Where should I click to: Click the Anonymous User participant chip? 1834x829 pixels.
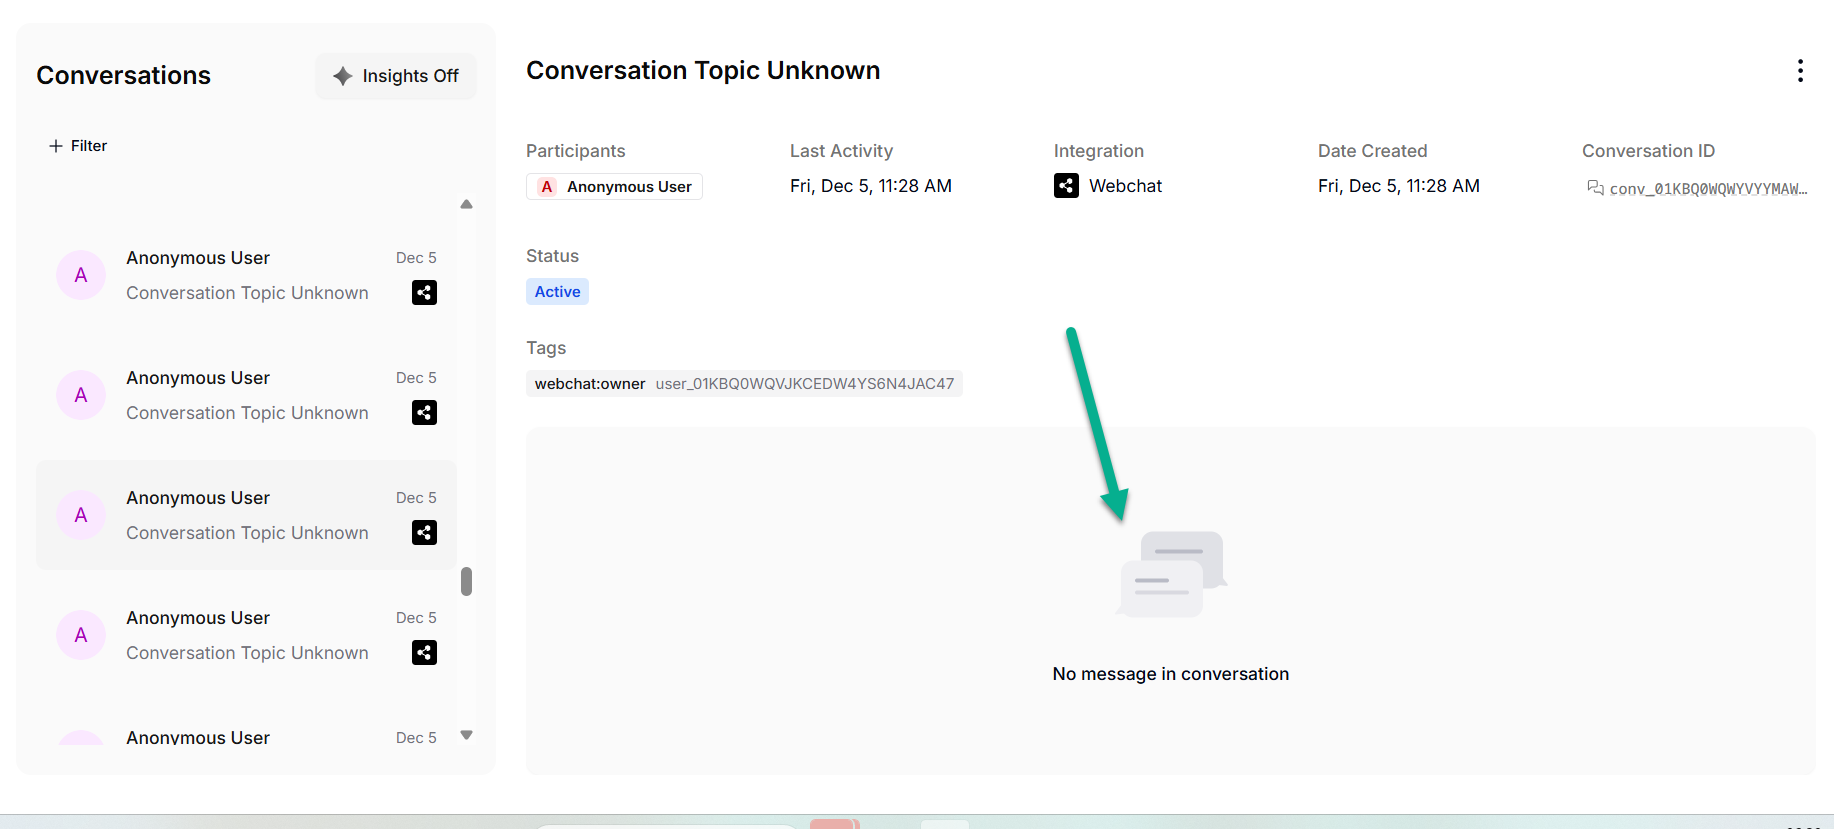pyautogui.click(x=615, y=187)
